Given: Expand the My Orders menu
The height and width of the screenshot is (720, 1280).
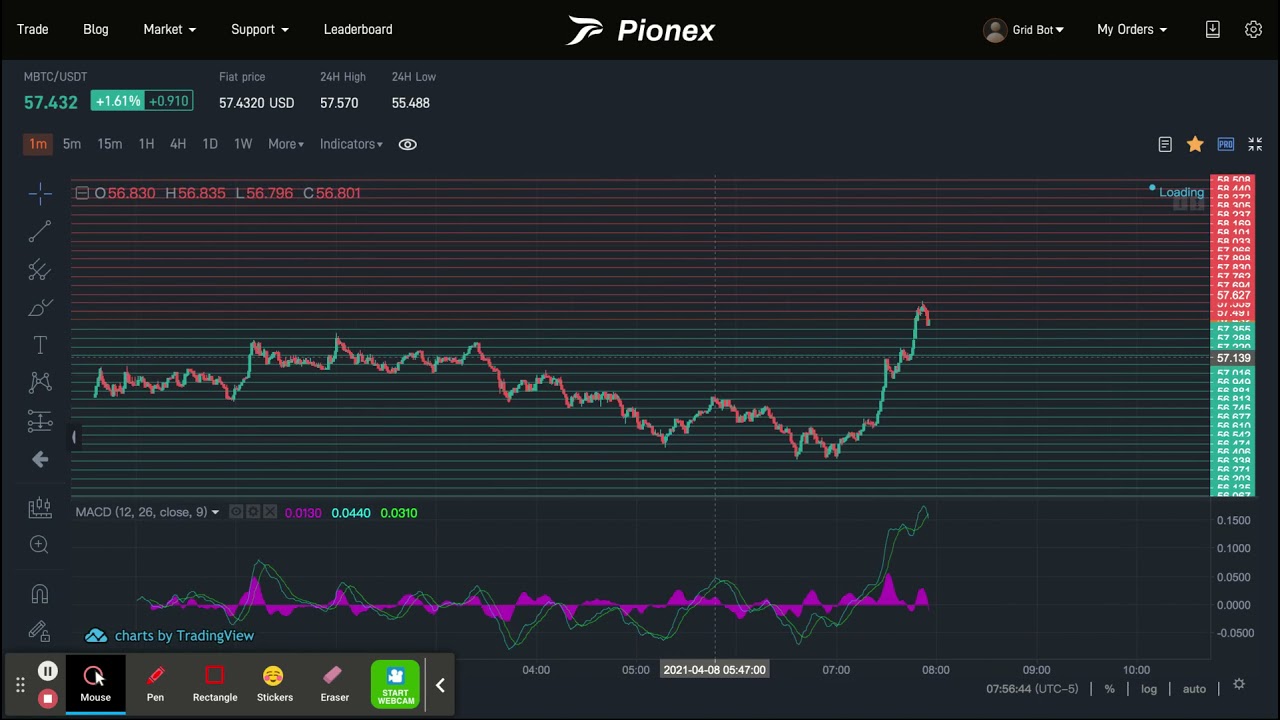Looking at the screenshot, I should (1132, 29).
